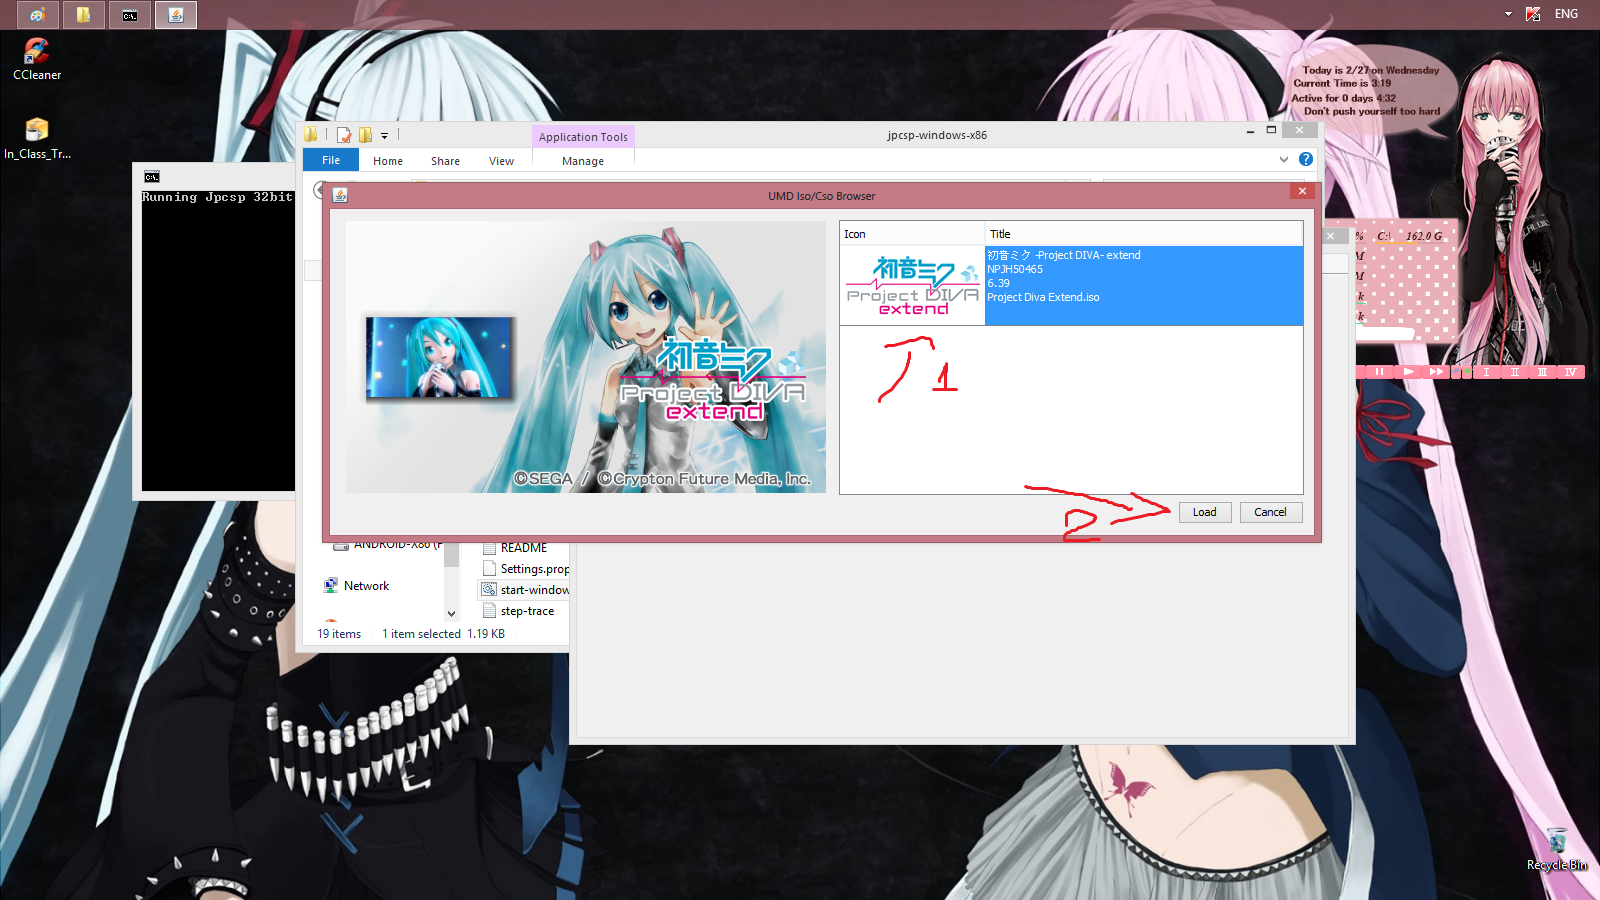The height and width of the screenshot is (900, 1600).
Task: Switch to the View ribbon tab
Action: 501,161
